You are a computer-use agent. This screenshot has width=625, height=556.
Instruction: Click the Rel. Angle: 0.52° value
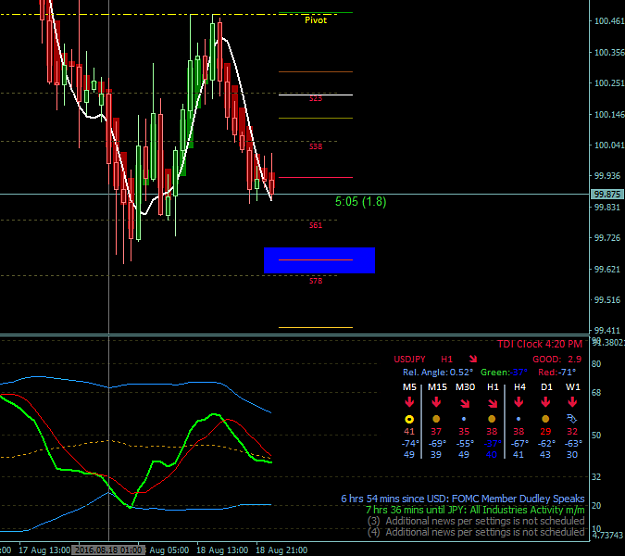coord(438,372)
